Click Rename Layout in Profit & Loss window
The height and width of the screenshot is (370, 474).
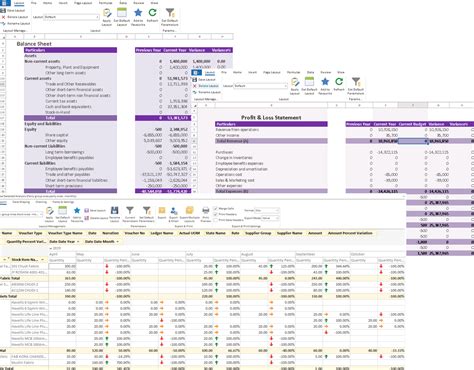coord(207,92)
